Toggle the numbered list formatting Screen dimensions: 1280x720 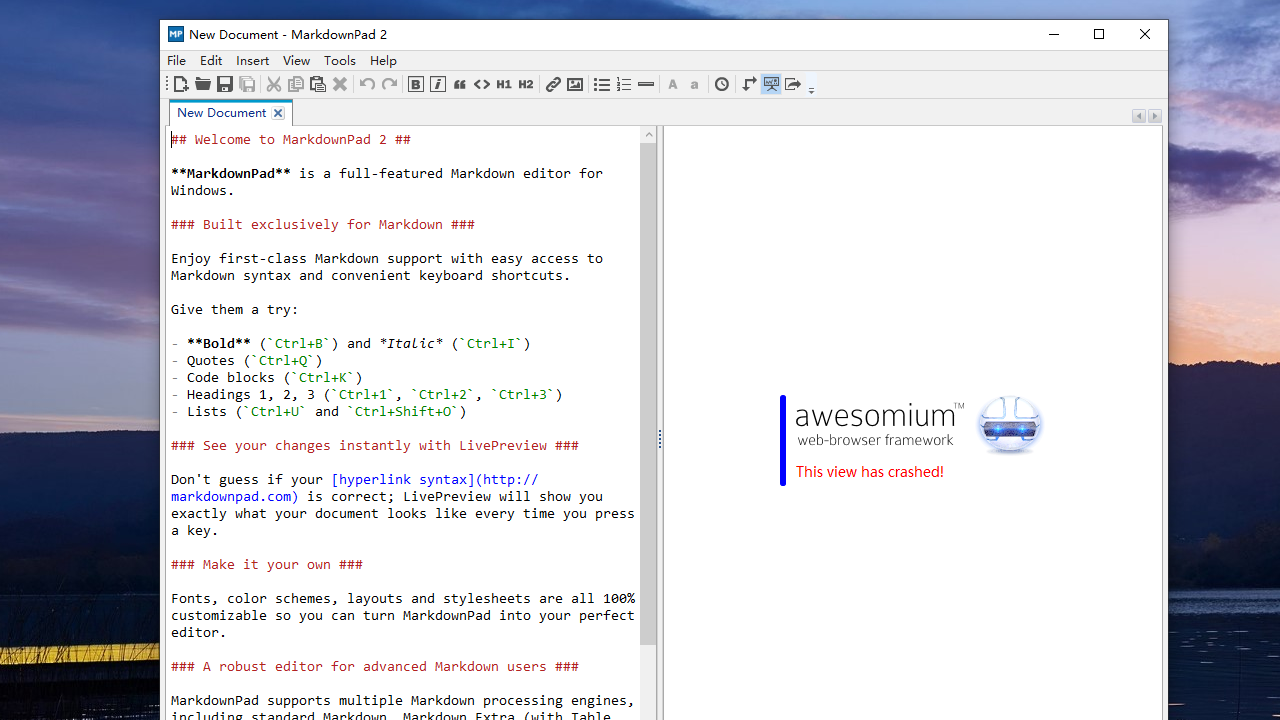(x=623, y=84)
